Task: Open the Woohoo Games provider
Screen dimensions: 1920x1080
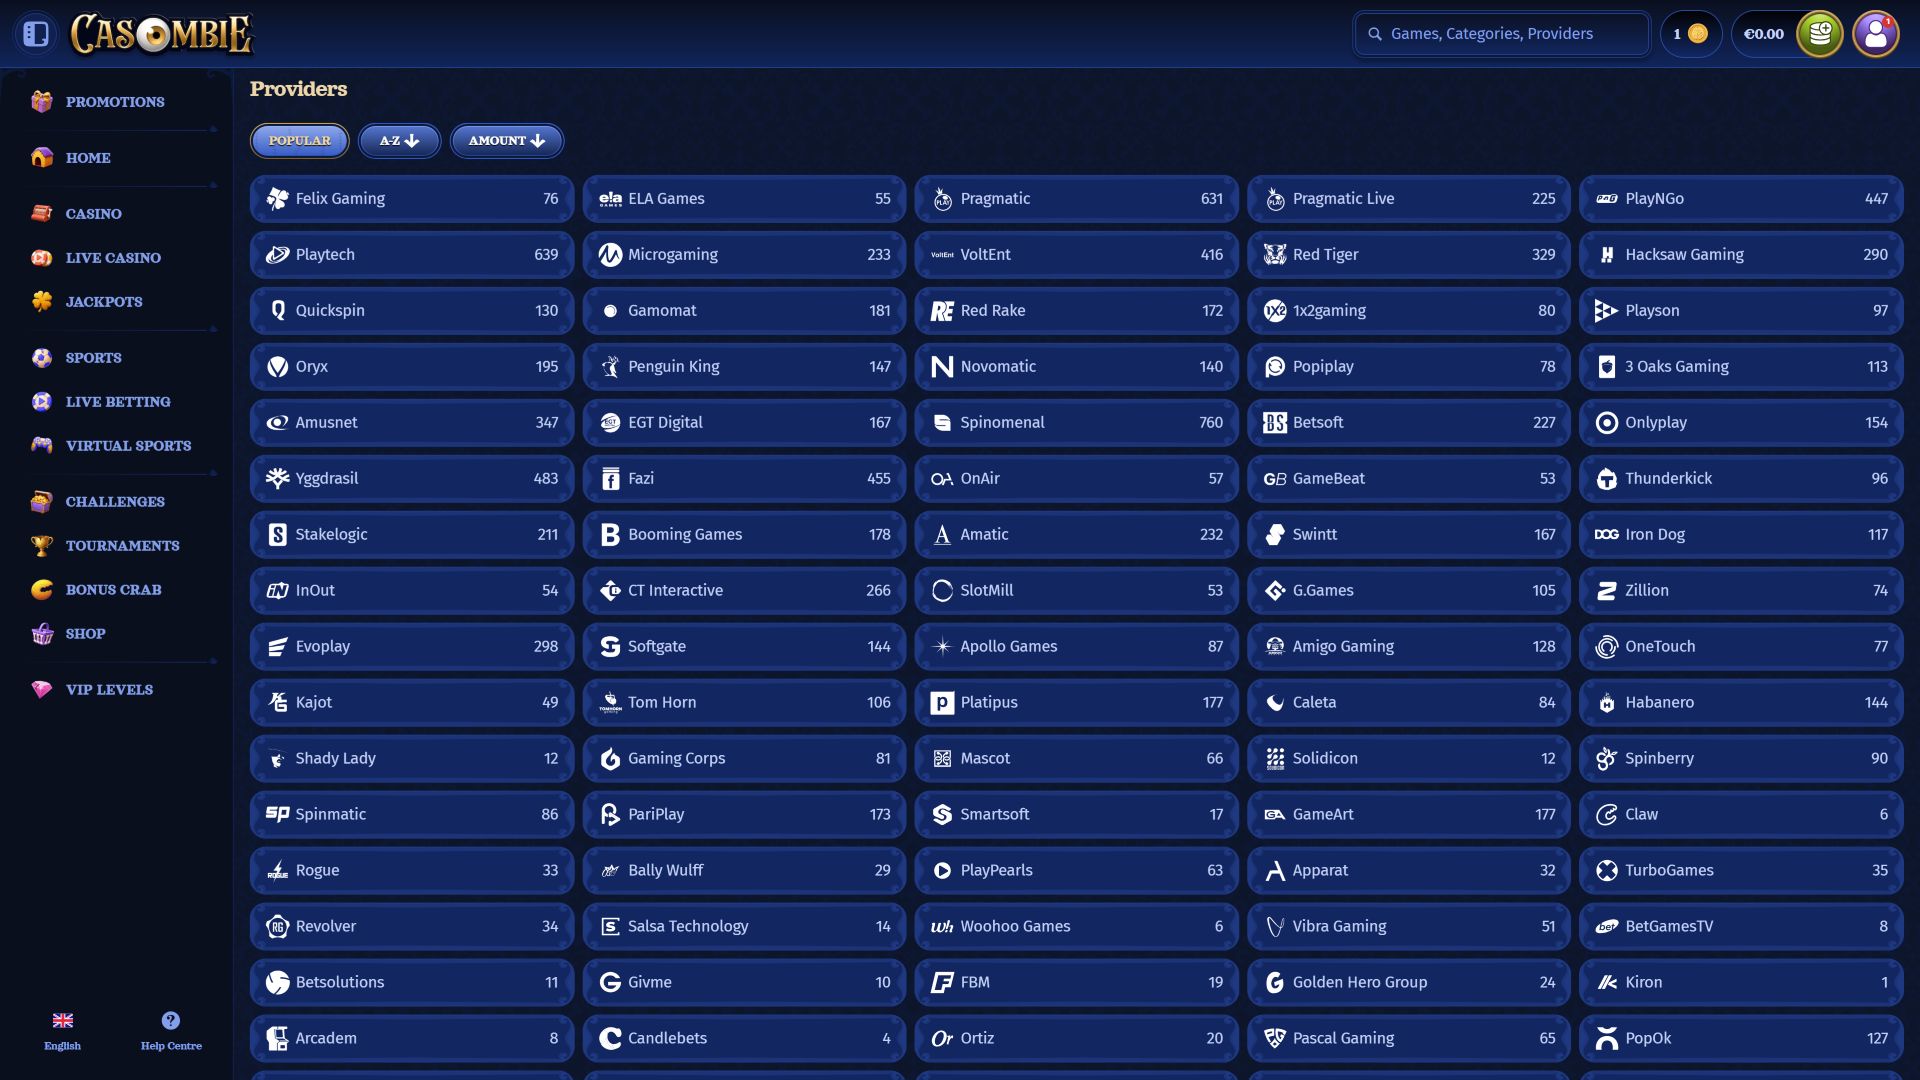Action: pyautogui.click(x=1076, y=927)
